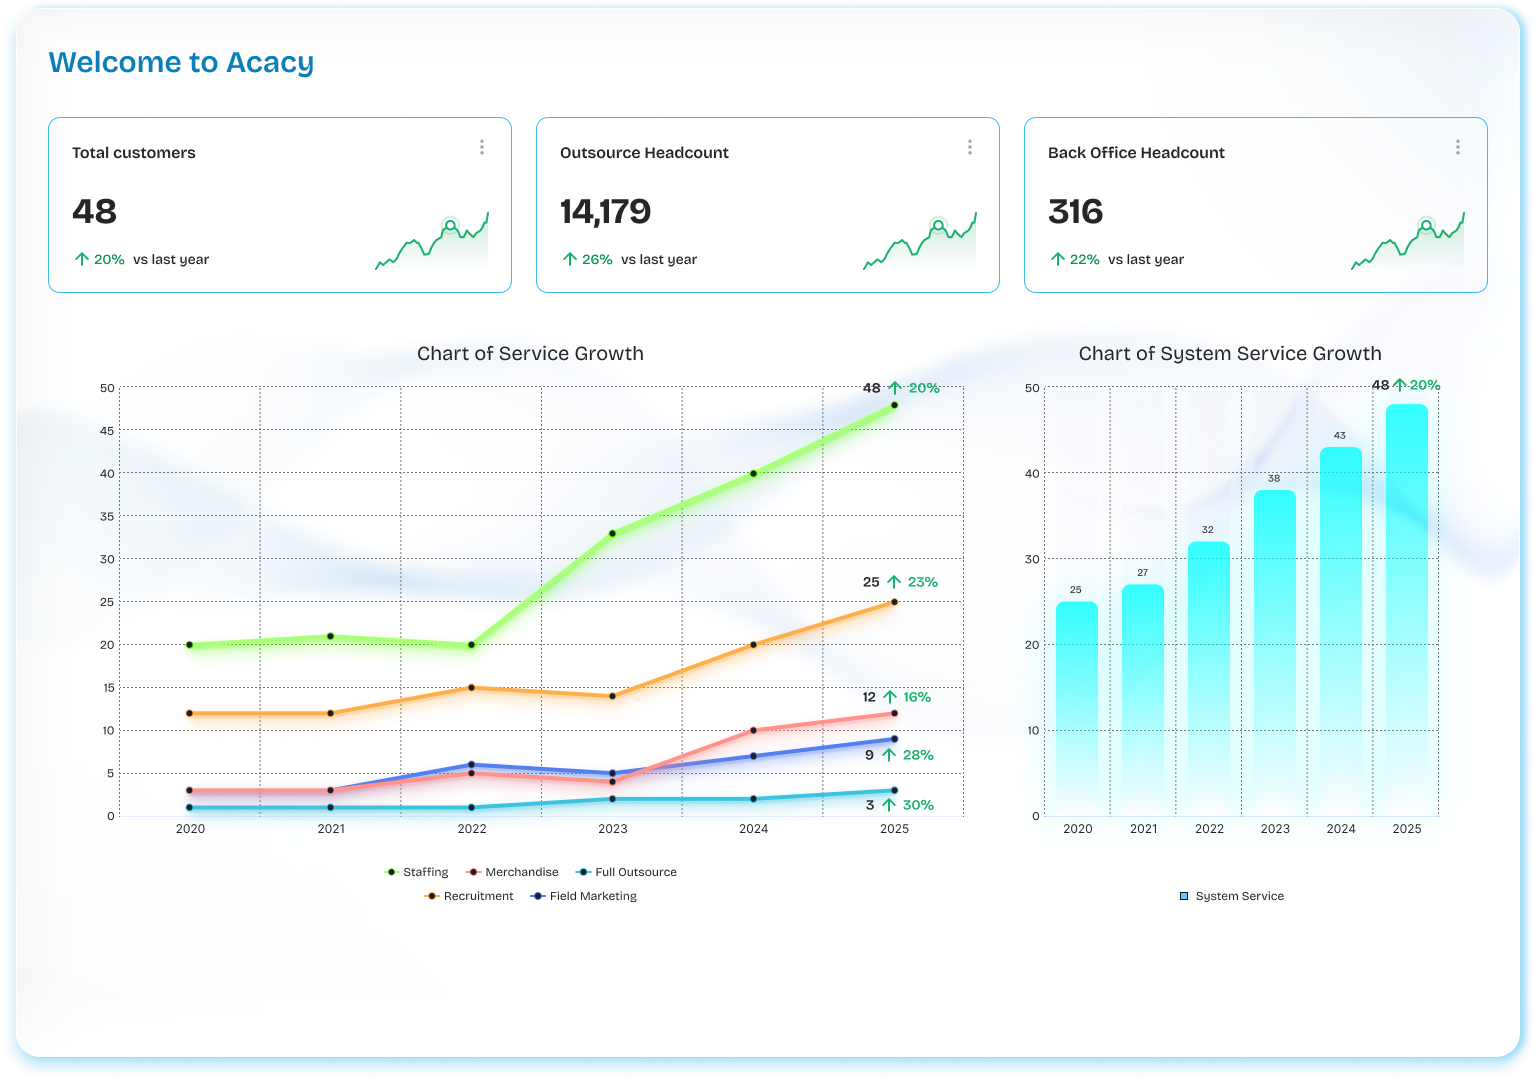This screenshot has width=1536, height=1081.
Task: Select the 2023 bar labeled 38
Action: point(1275,652)
